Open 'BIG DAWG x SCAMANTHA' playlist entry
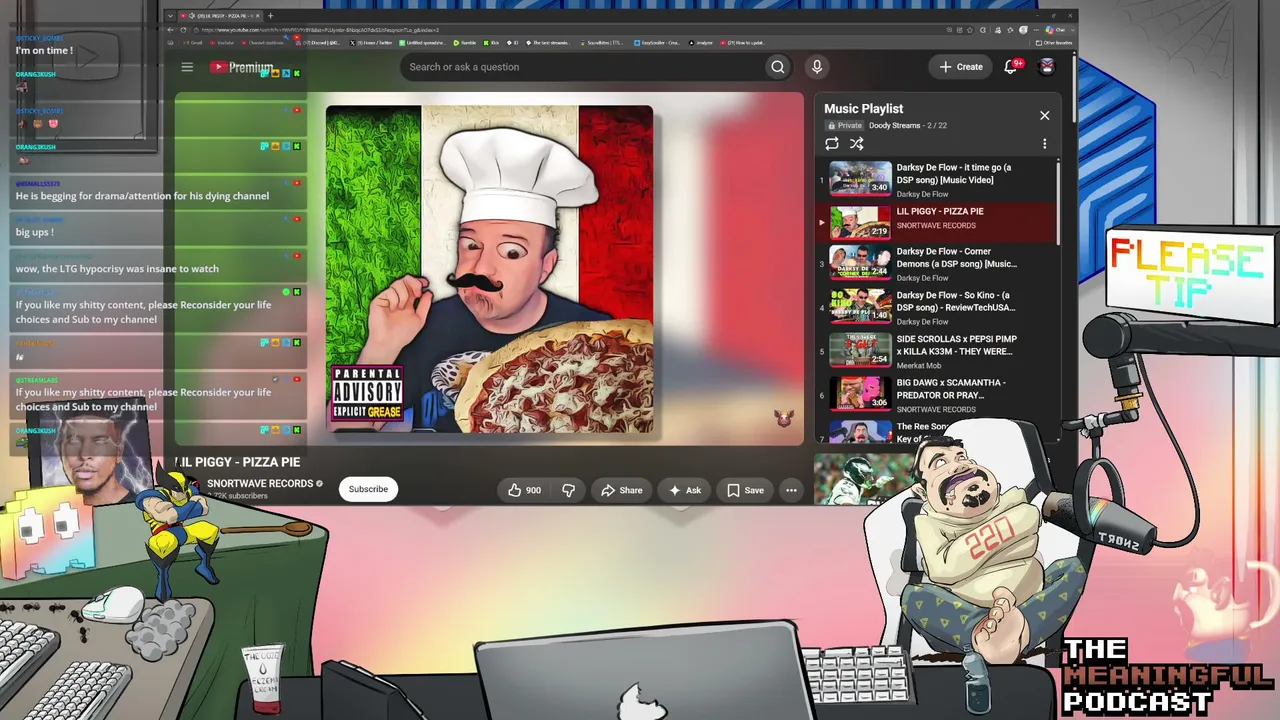The height and width of the screenshot is (720, 1280). [936, 395]
